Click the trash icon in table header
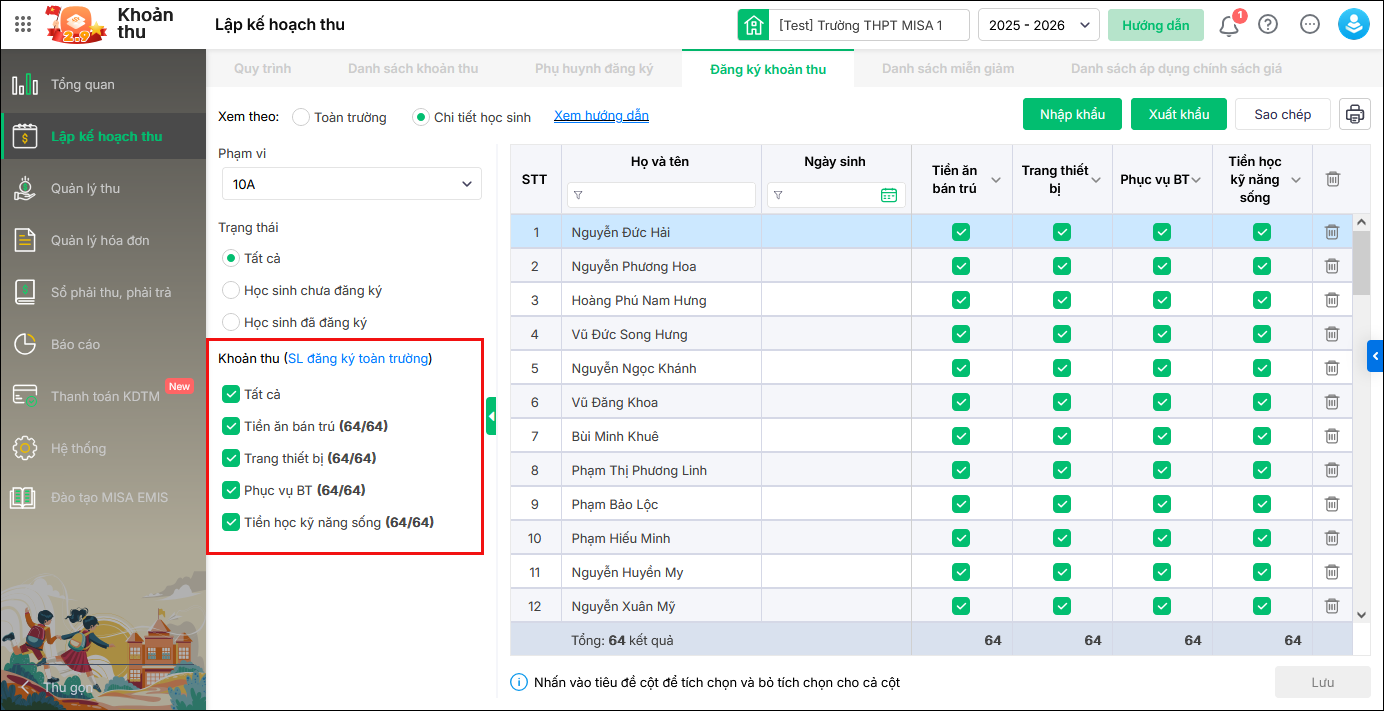1384x711 pixels. pos(1332,179)
